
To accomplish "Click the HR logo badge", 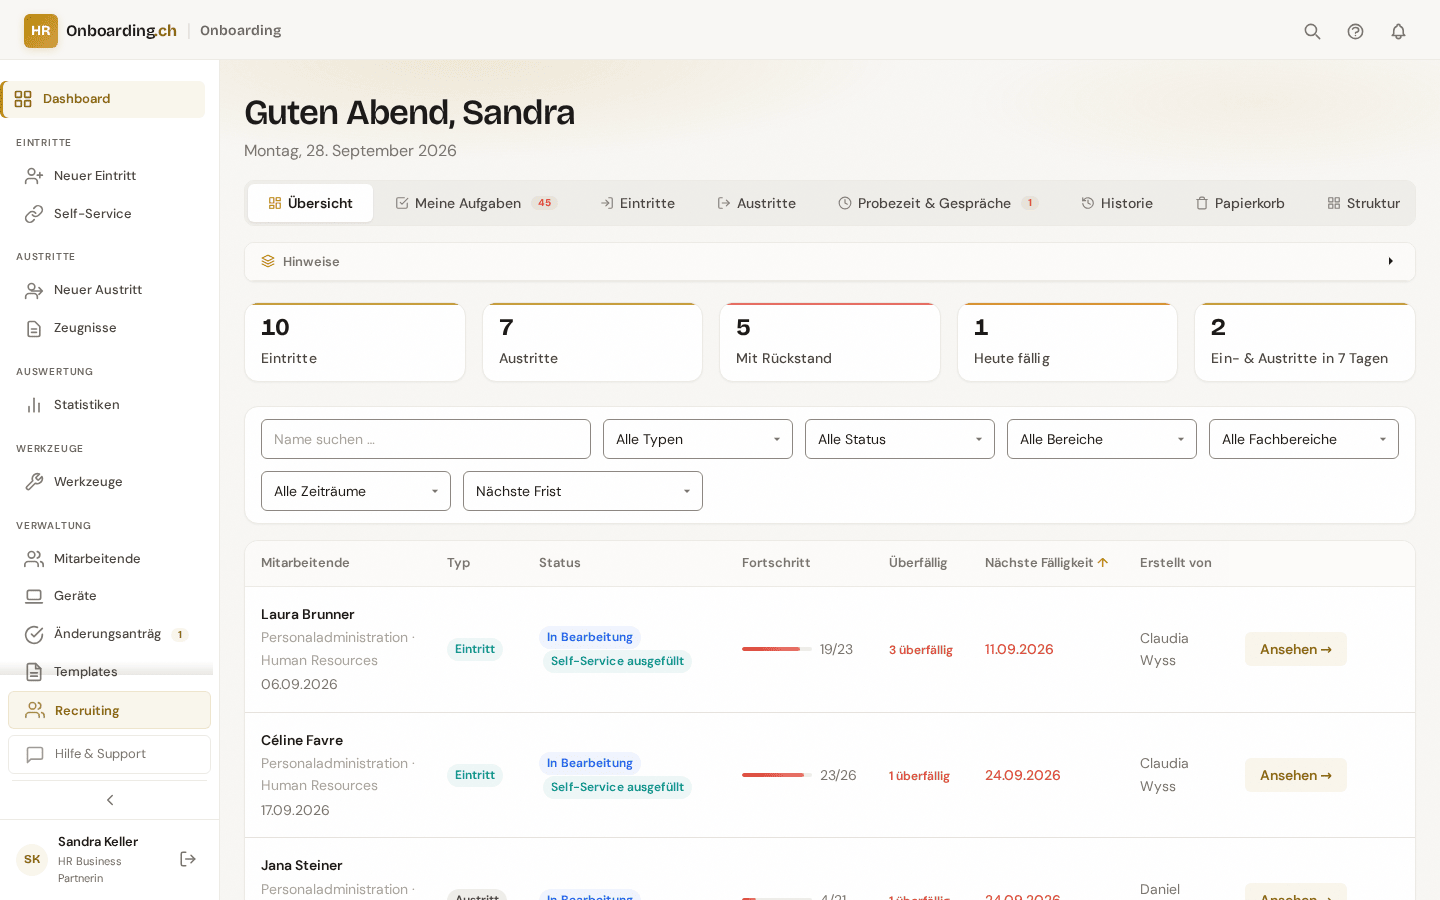I will (41, 31).
